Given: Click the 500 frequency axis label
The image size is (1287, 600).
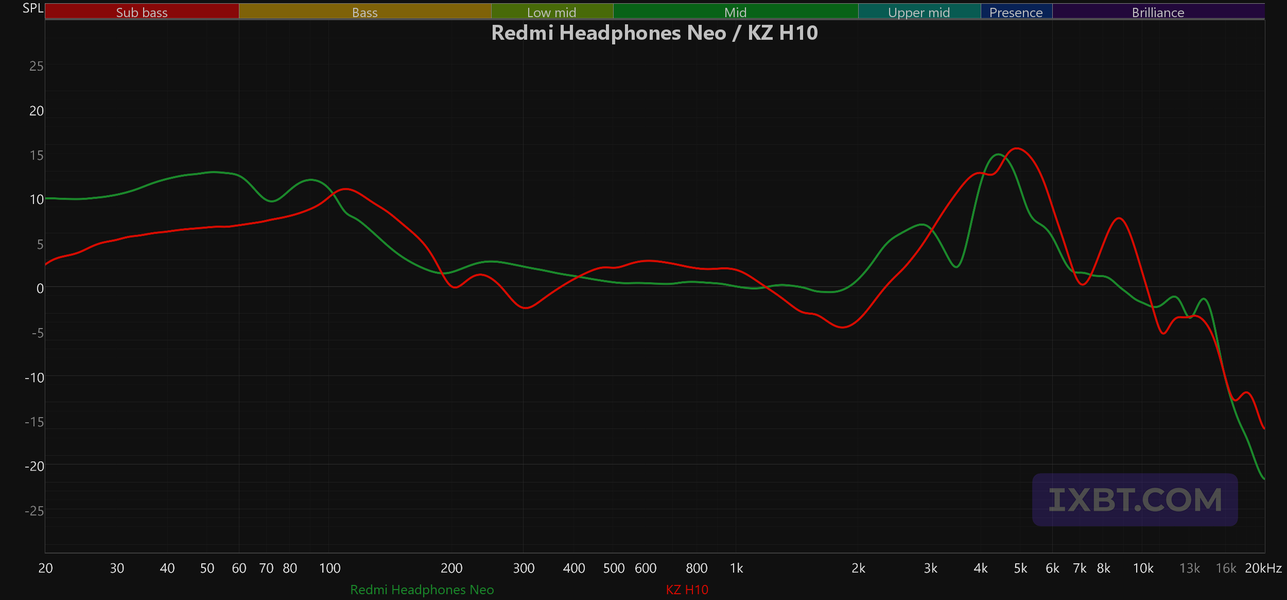Looking at the screenshot, I should [x=613, y=568].
